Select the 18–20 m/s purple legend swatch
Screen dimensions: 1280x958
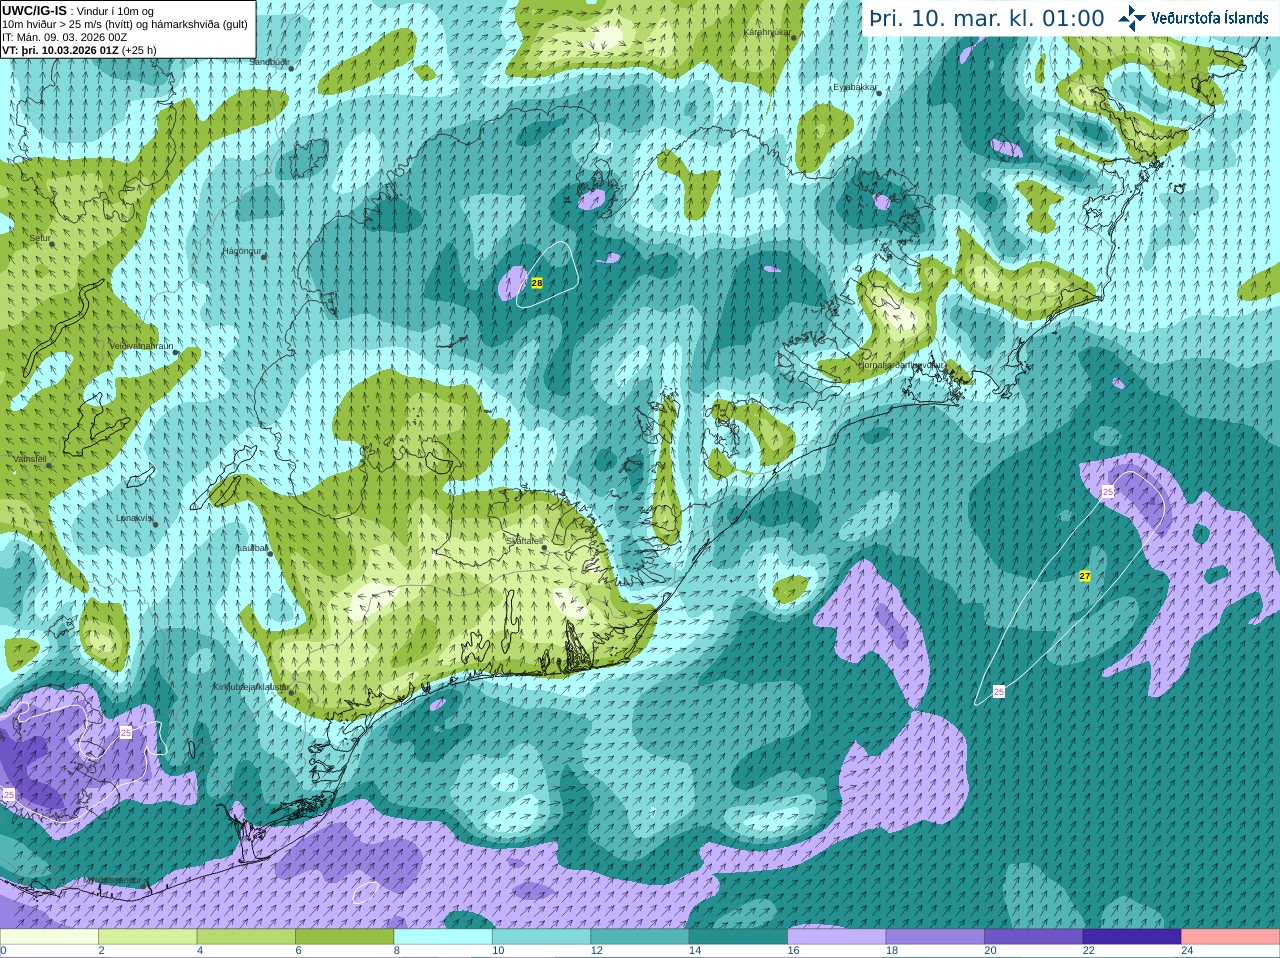(935, 937)
